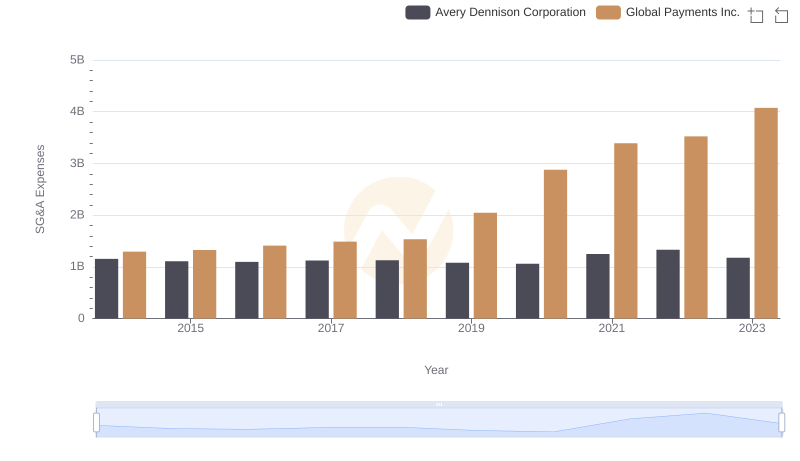Image resolution: width=800 pixels, height=461 pixels.
Task: Click Avery Dennison bar for 2020
Action: pos(528,291)
